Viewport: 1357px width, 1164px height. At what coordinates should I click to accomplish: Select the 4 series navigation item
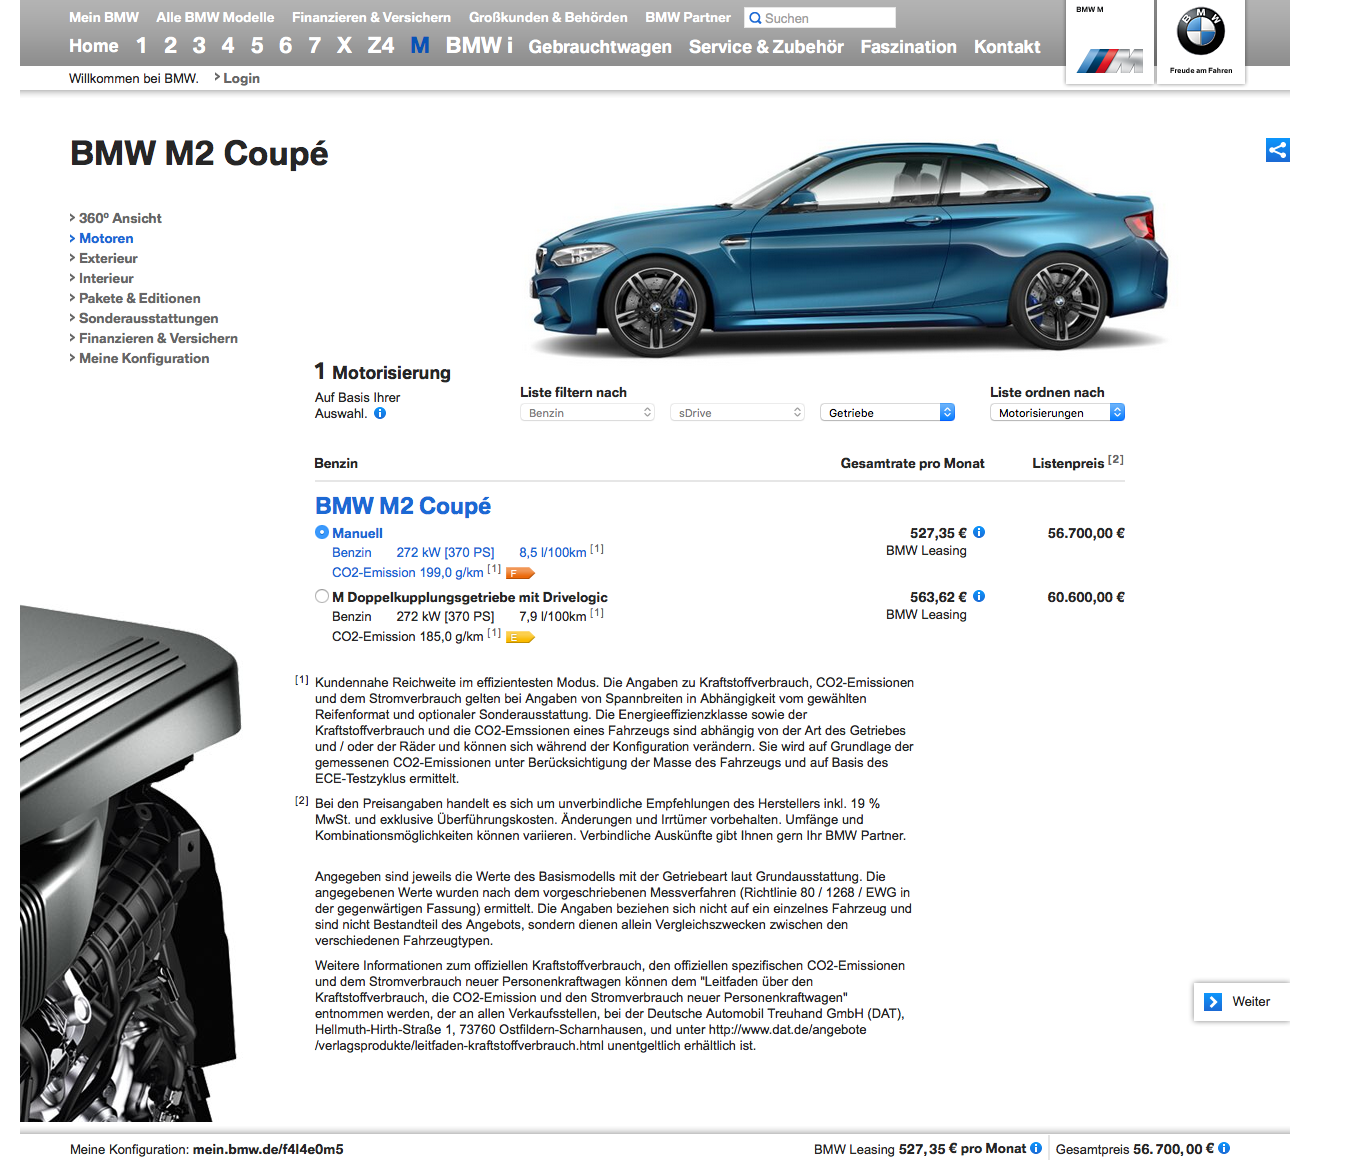coord(229,46)
